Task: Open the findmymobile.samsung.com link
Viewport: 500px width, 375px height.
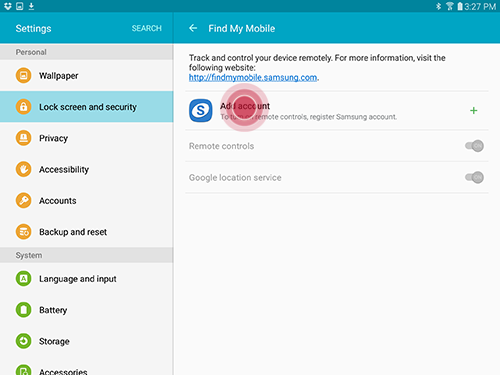Action: (253, 77)
